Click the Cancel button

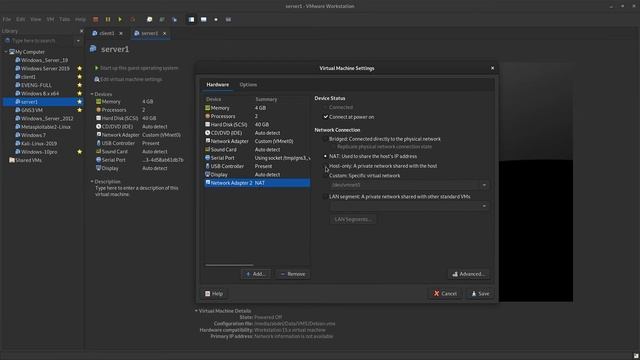tap(445, 293)
